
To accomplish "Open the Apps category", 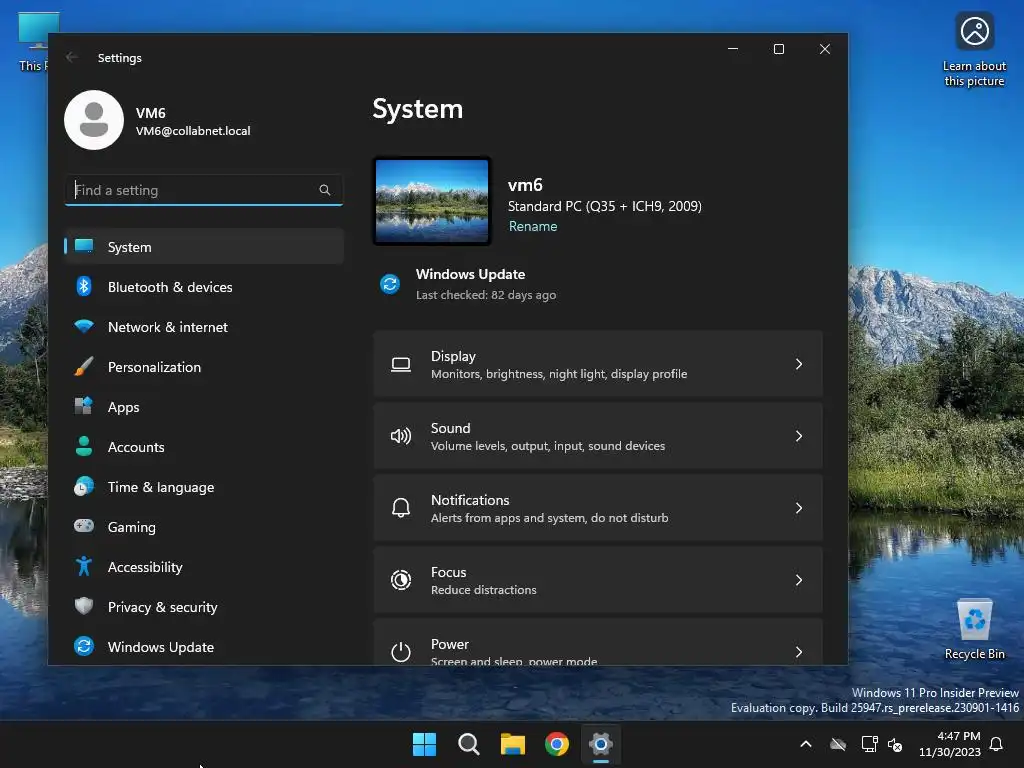I will click(x=204, y=407).
